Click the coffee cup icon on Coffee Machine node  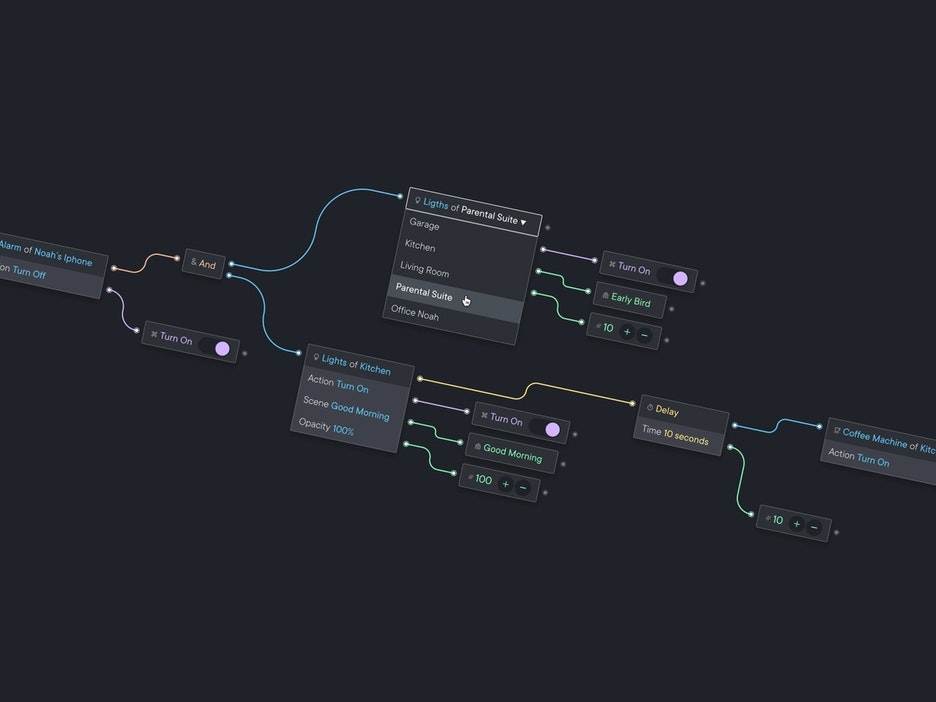point(837,430)
